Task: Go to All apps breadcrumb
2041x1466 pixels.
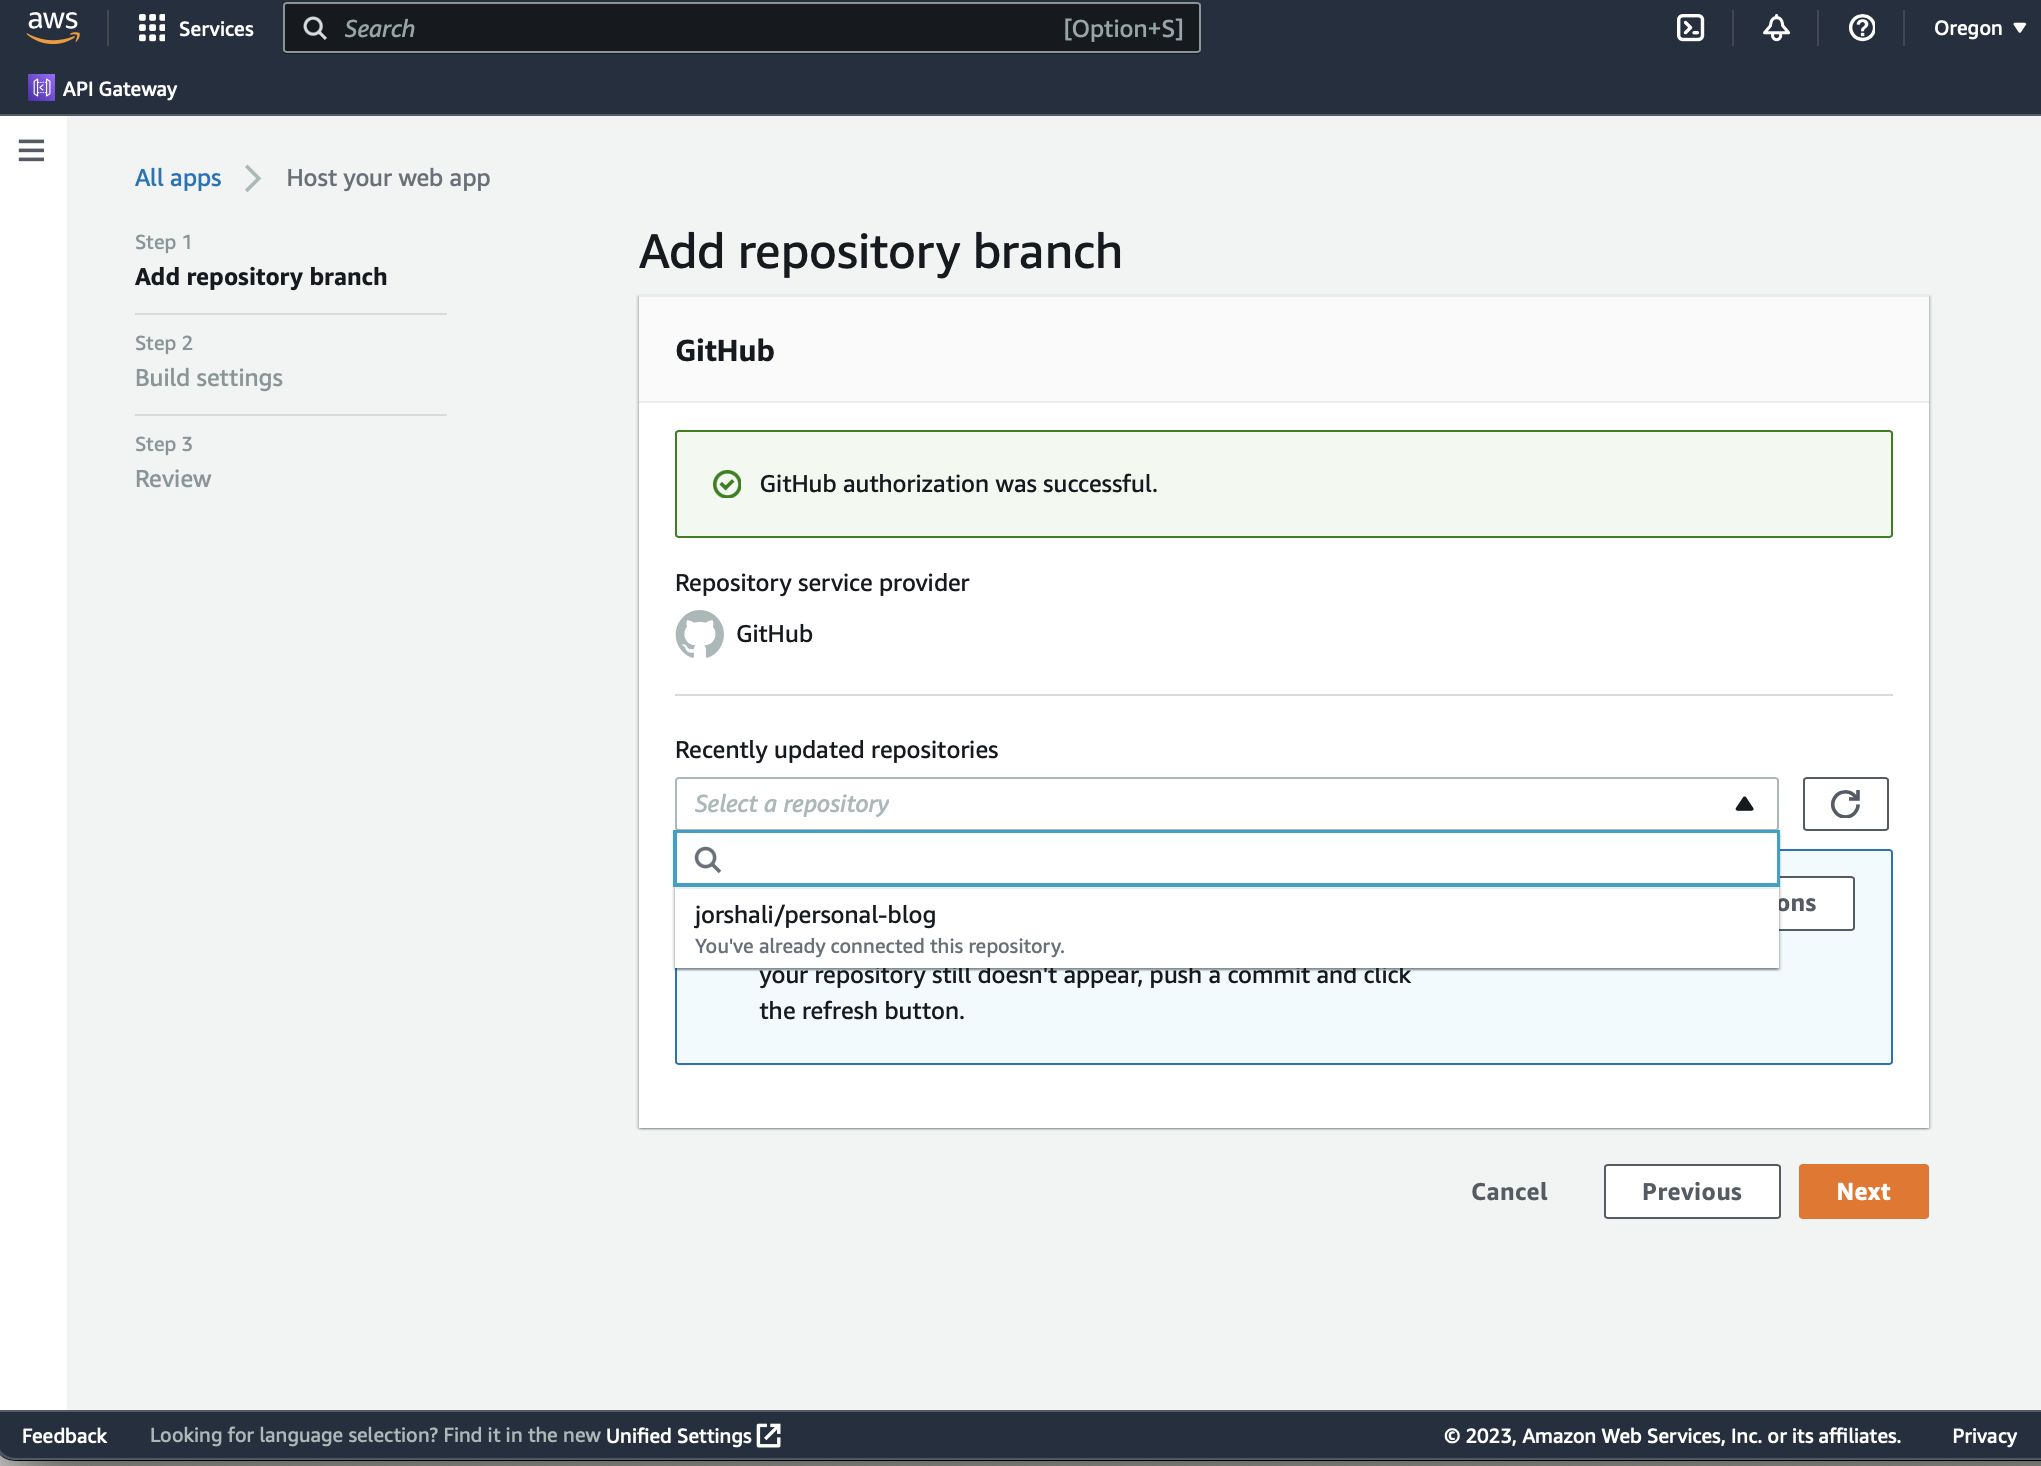Action: pos(178,178)
